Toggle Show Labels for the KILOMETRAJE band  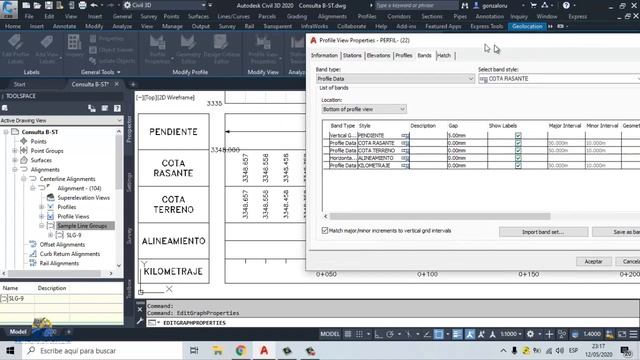pyautogui.click(x=518, y=166)
